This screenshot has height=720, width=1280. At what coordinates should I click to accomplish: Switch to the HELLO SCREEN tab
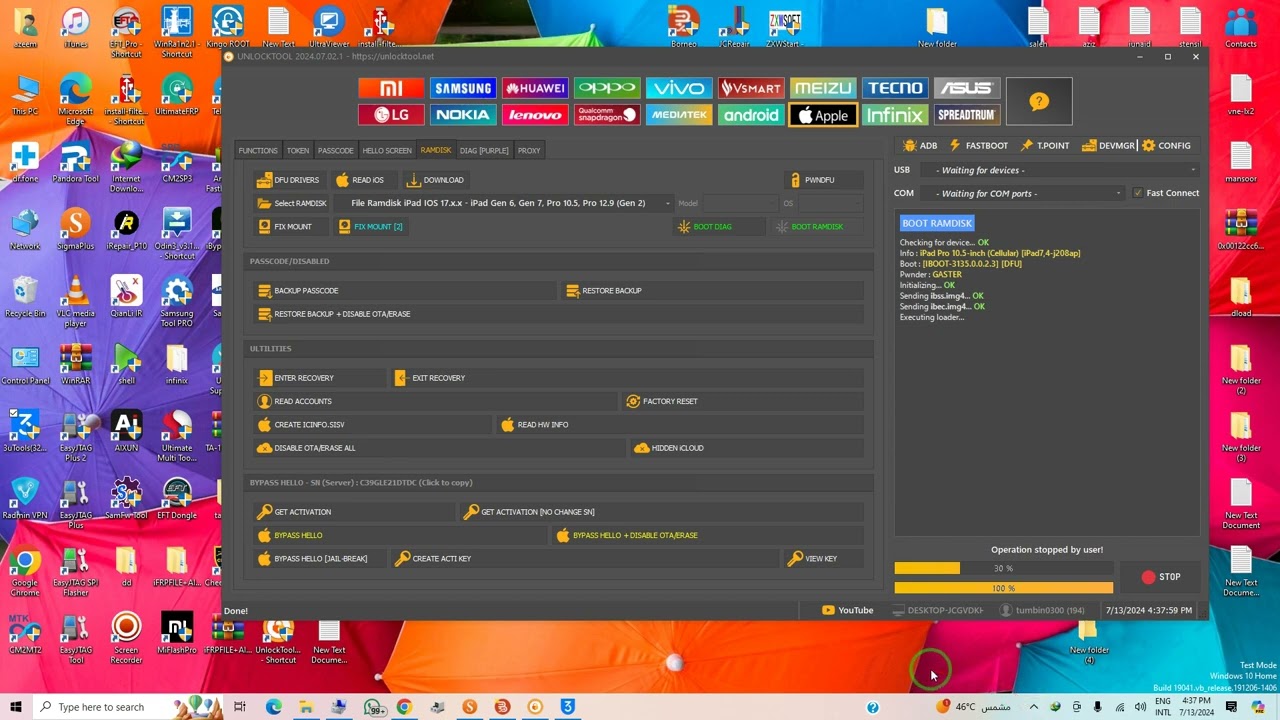tap(387, 151)
